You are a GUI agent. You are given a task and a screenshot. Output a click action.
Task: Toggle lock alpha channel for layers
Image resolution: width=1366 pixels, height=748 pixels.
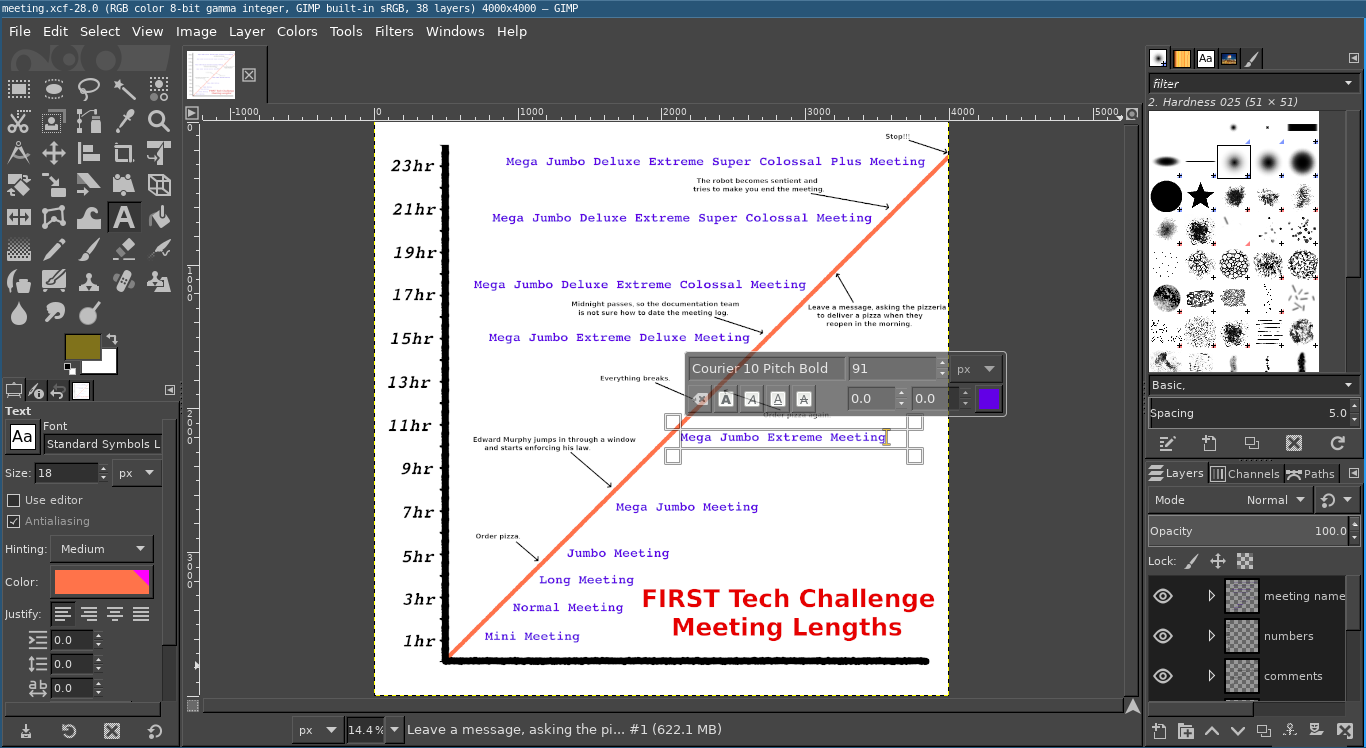point(1245,561)
